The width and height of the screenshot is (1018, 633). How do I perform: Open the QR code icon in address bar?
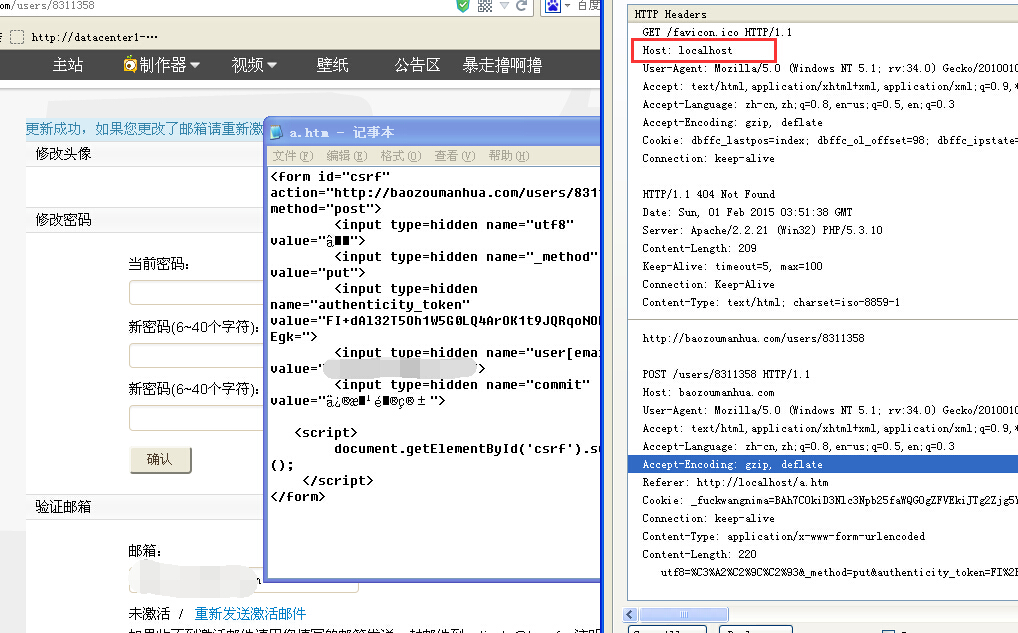pos(485,6)
